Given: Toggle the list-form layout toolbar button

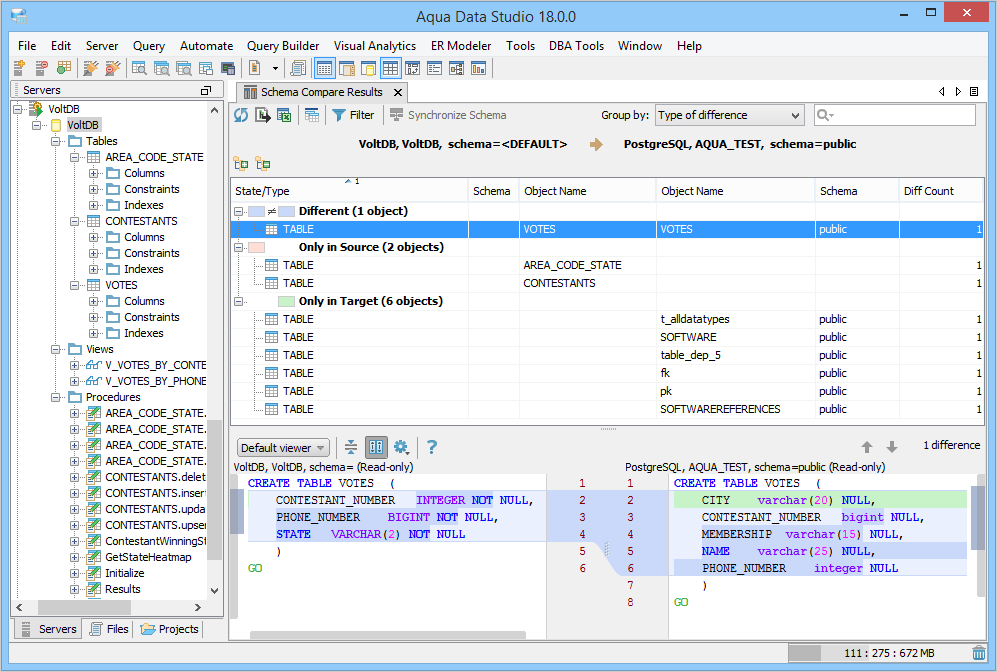Looking at the screenshot, I should tap(434, 68).
